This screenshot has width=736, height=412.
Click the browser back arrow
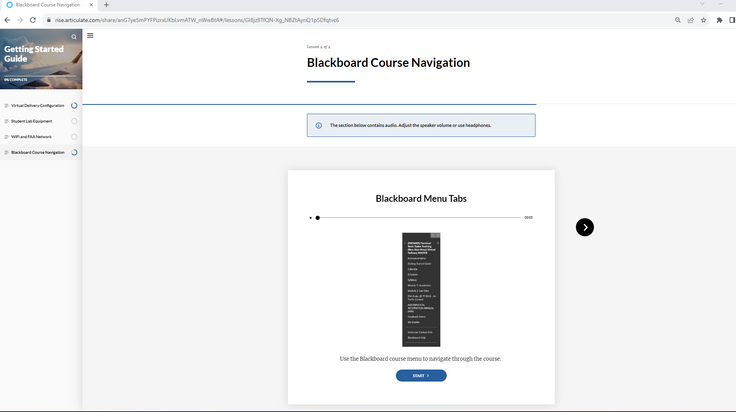[7, 20]
